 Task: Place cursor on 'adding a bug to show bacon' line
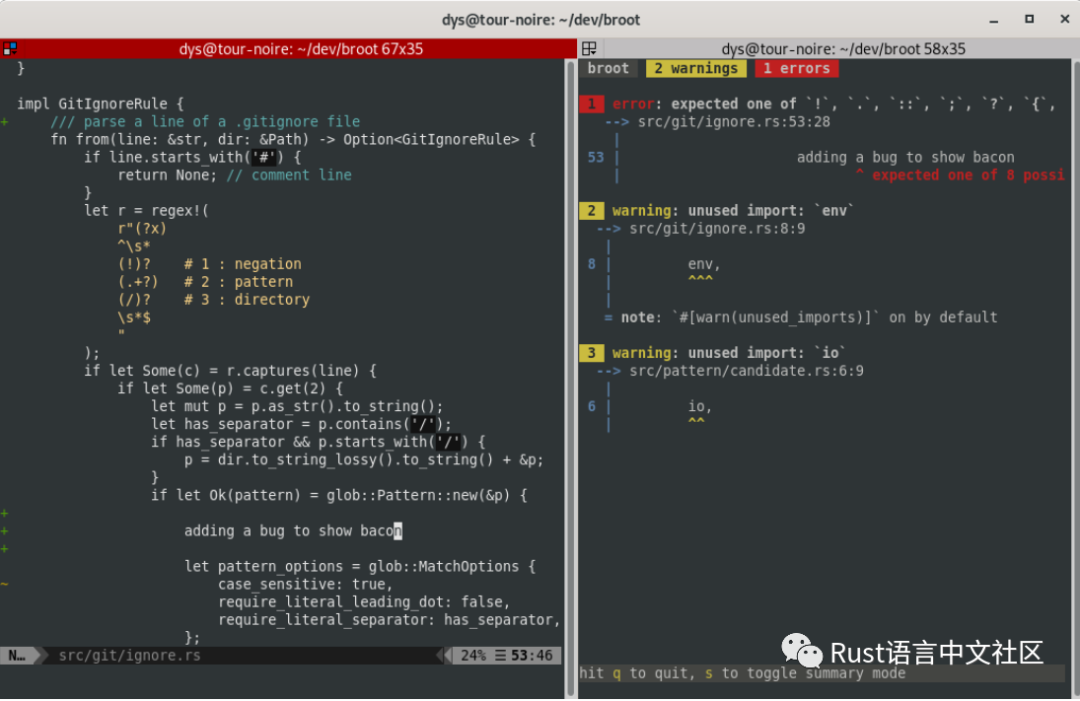coord(293,531)
